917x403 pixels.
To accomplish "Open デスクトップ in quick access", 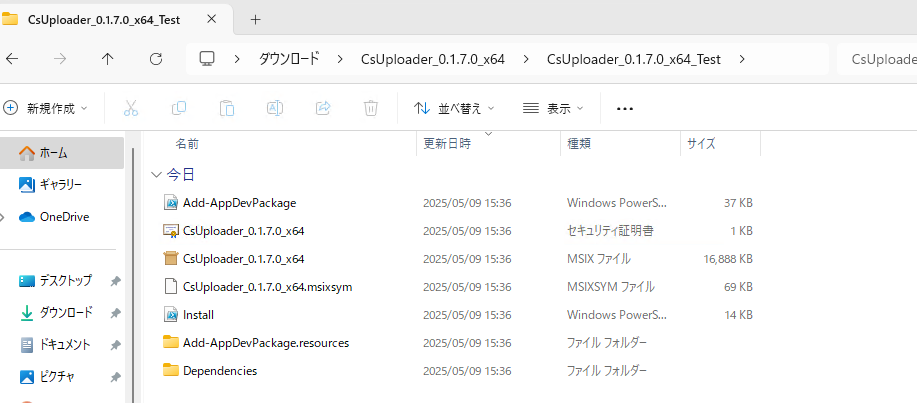I will click(66, 281).
